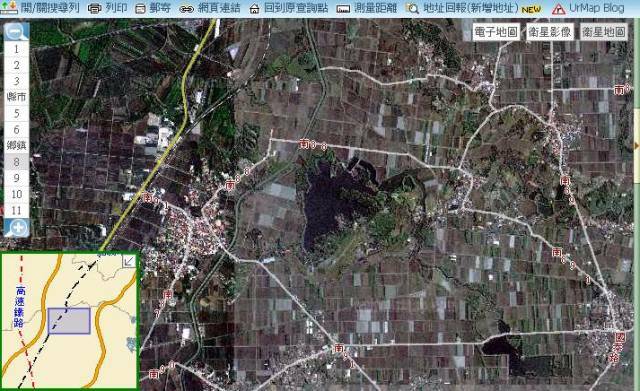This screenshot has height=391, width=640.
Task: Click the zoom out magnifier icon
Action: tap(16, 31)
